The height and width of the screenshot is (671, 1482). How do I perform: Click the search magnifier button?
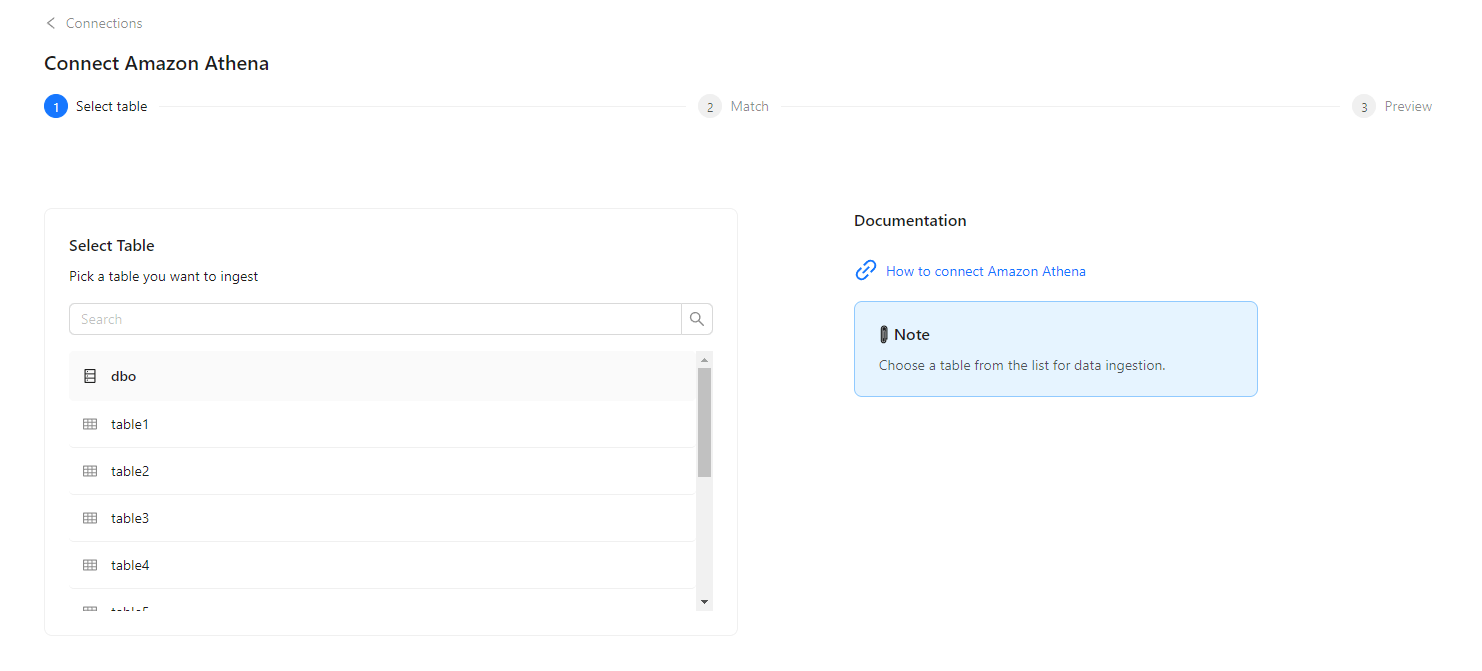coord(697,319)
